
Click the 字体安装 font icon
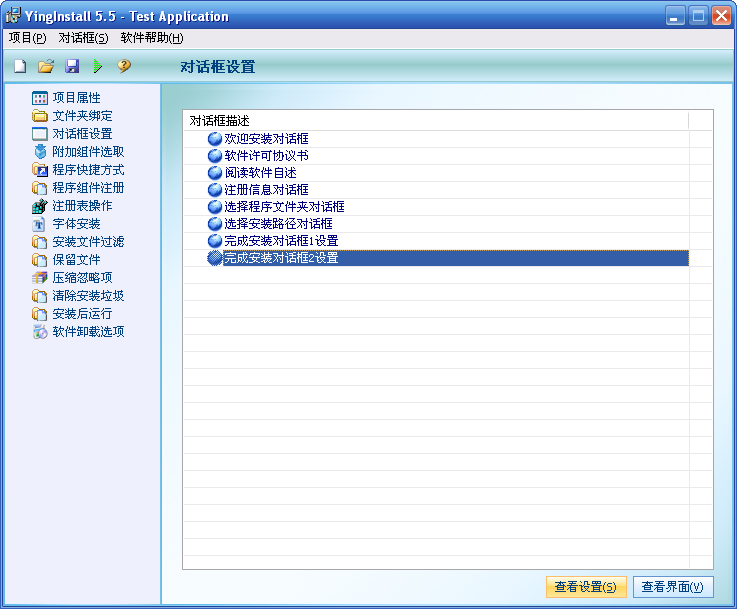[x=40, y=224]
